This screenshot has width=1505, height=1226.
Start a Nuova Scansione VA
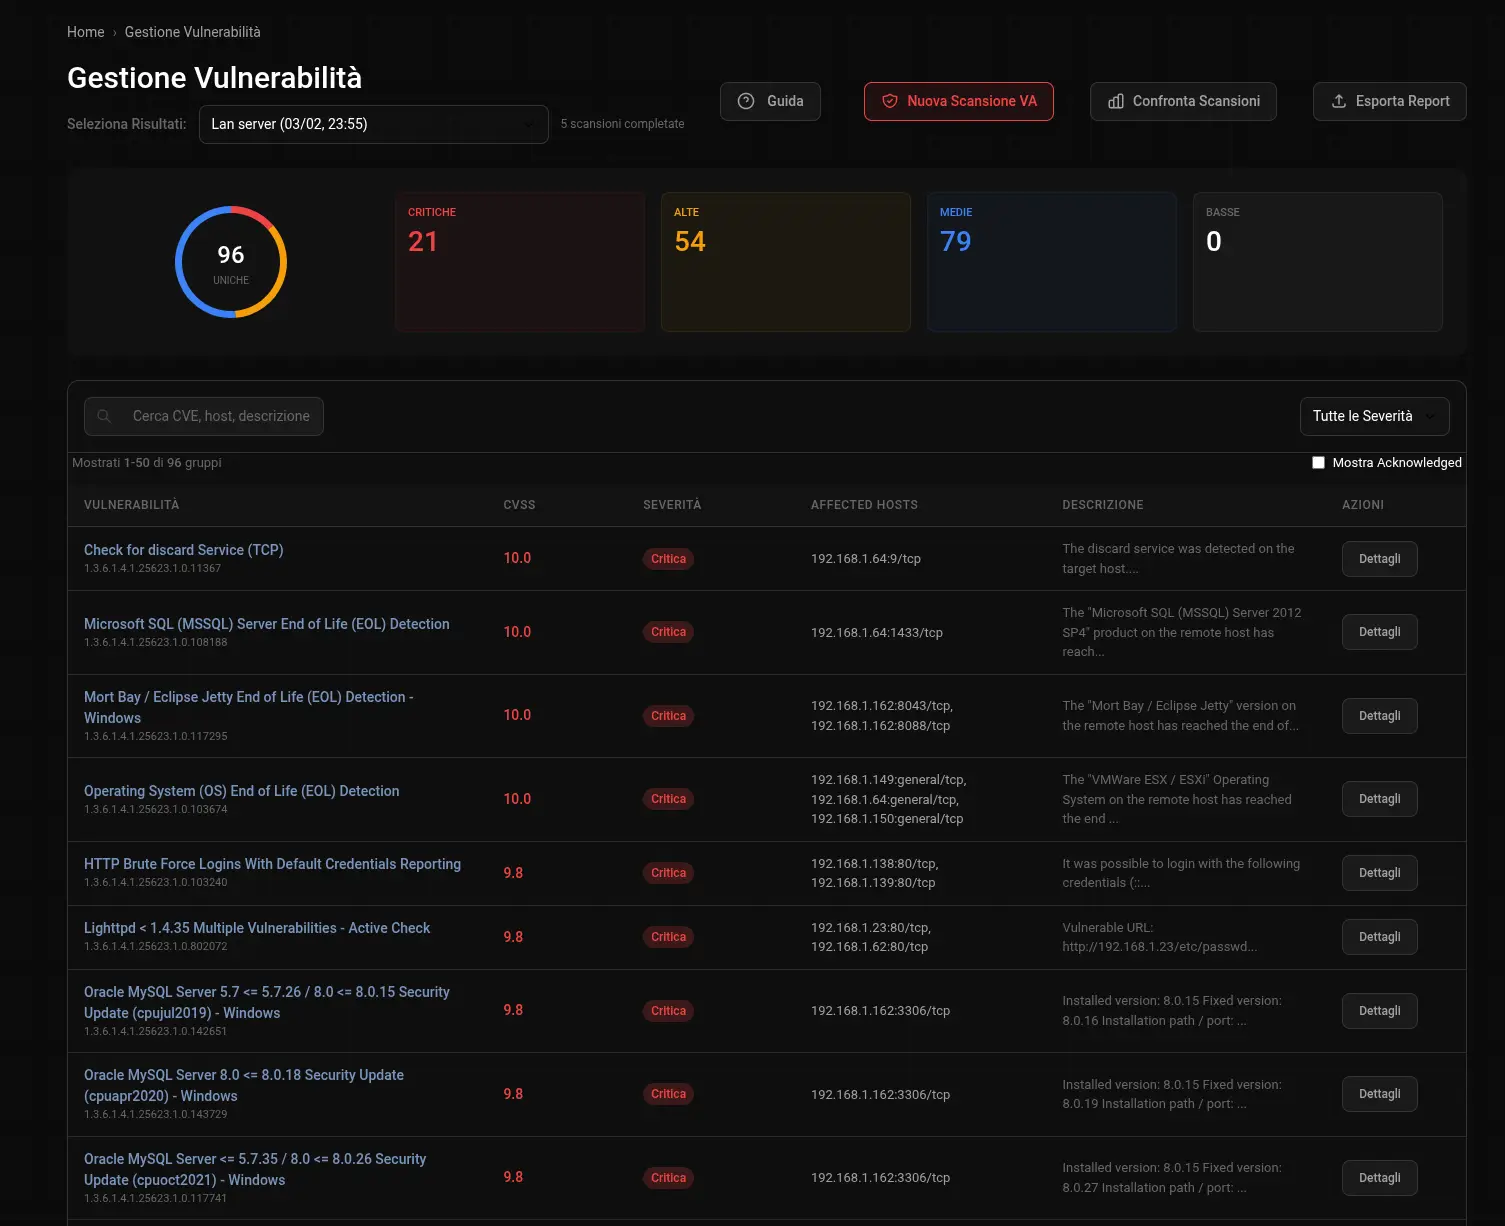pos(958,101)
